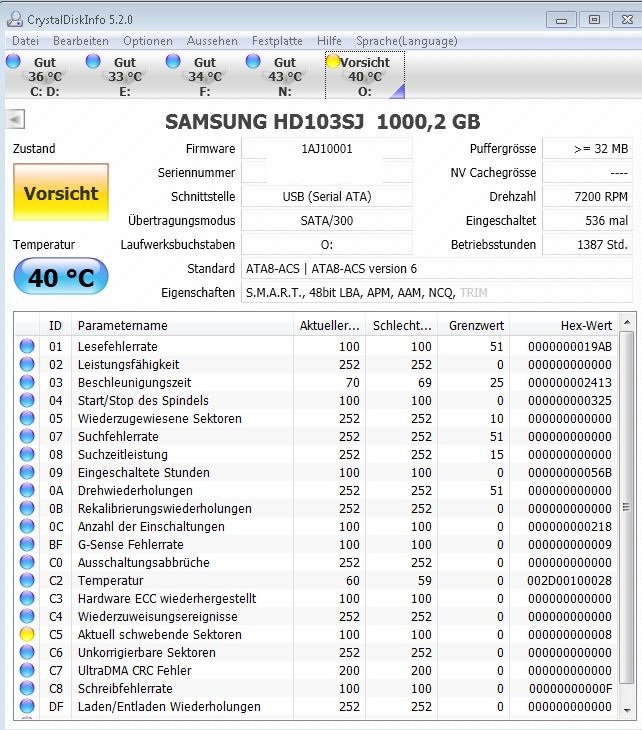Screen dimensions: 642x730
Task: Click the Hex-Wert column header
Action: point(563,325)
